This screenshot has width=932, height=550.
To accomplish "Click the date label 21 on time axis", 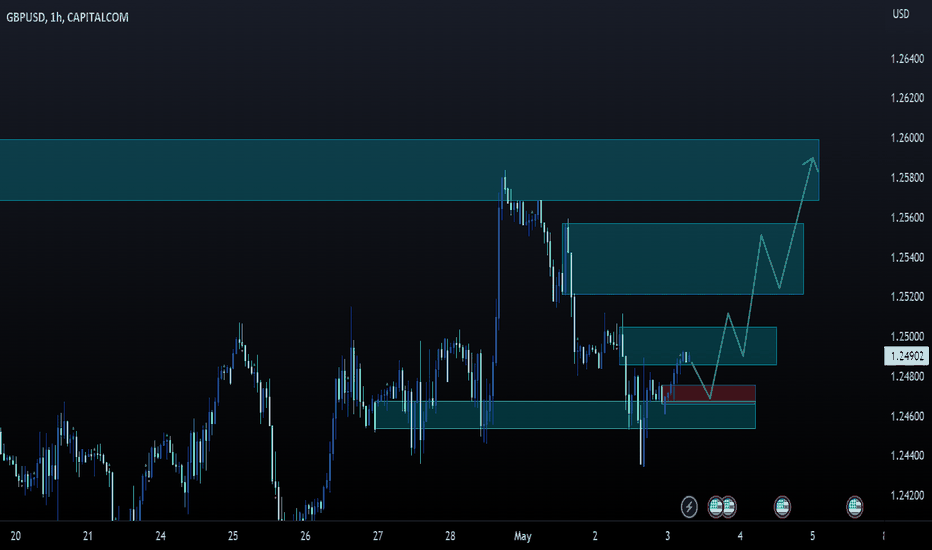I will [x=88, y=536].
